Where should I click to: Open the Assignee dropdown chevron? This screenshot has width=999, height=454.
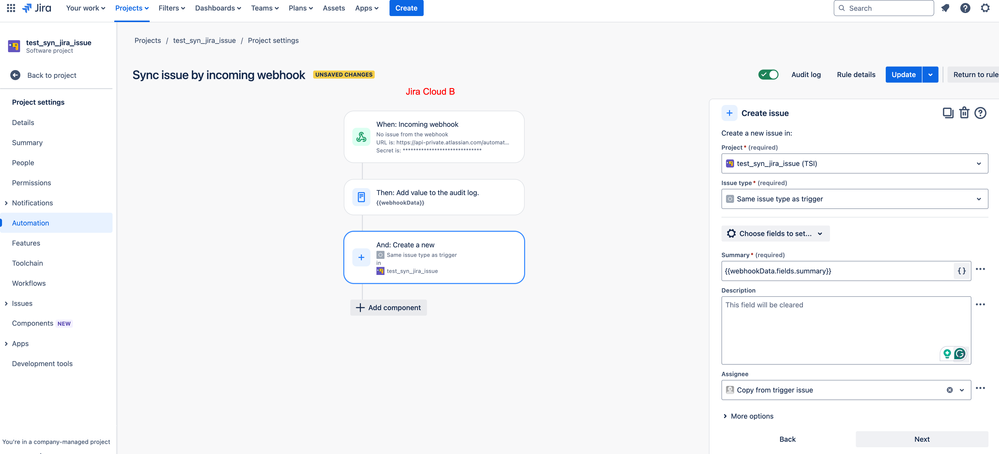pos(962,390)
